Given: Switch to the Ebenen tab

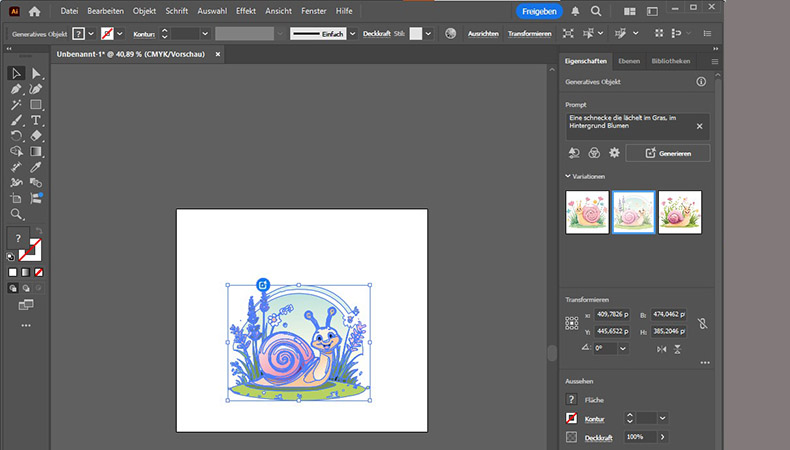Looking at the screenshot, I should point(629,61).
